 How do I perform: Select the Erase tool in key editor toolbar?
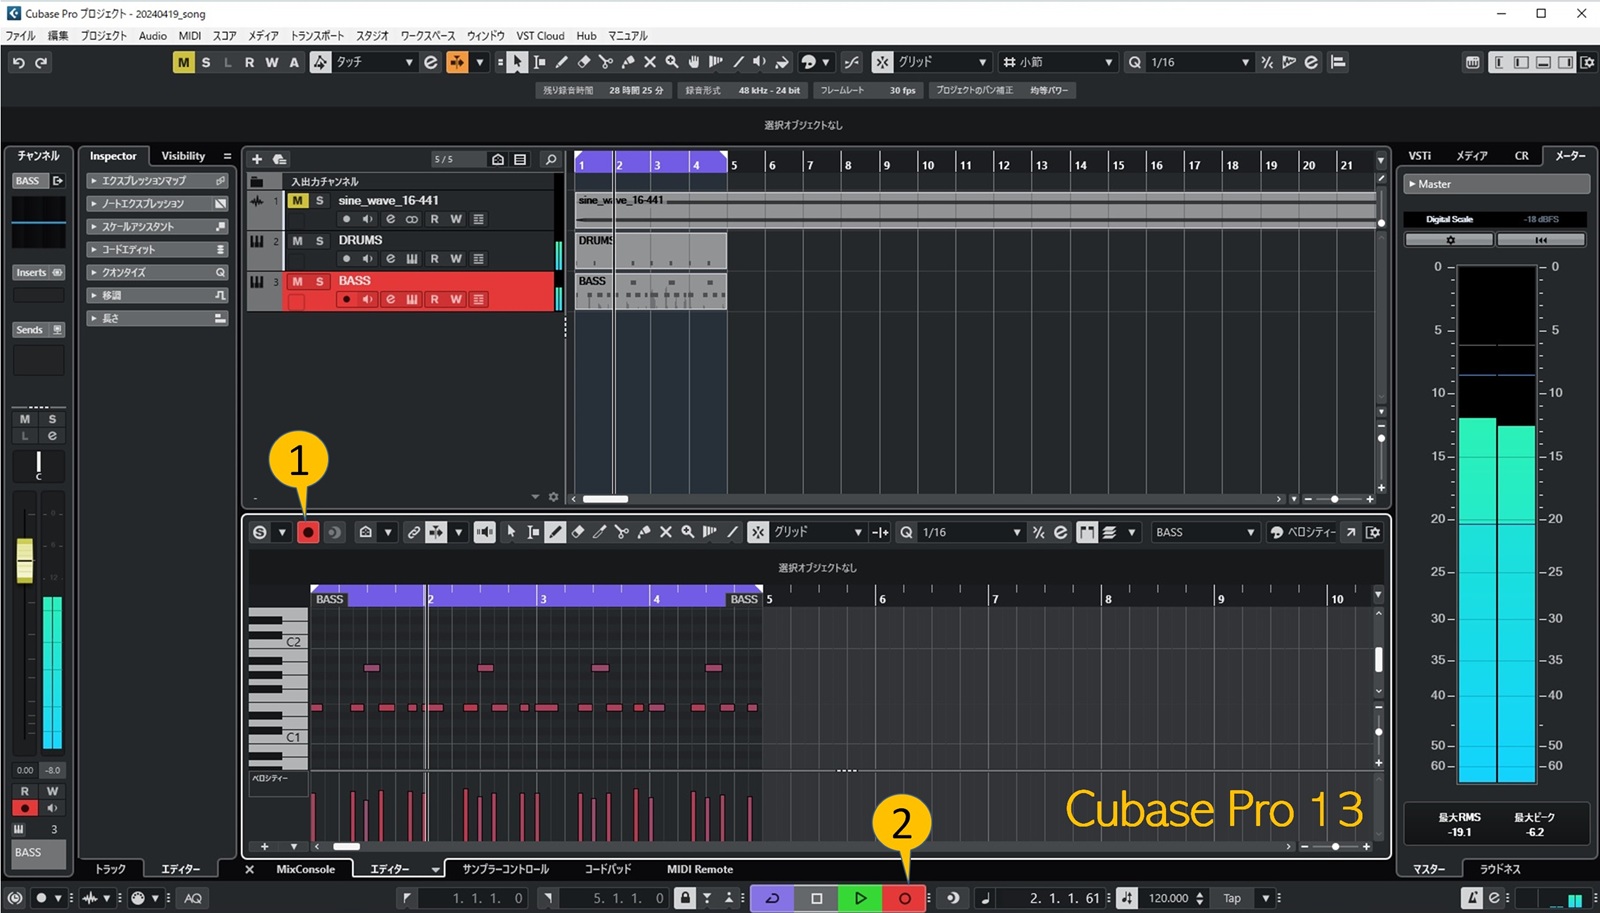pyautogui.click(x=577, y=533)
